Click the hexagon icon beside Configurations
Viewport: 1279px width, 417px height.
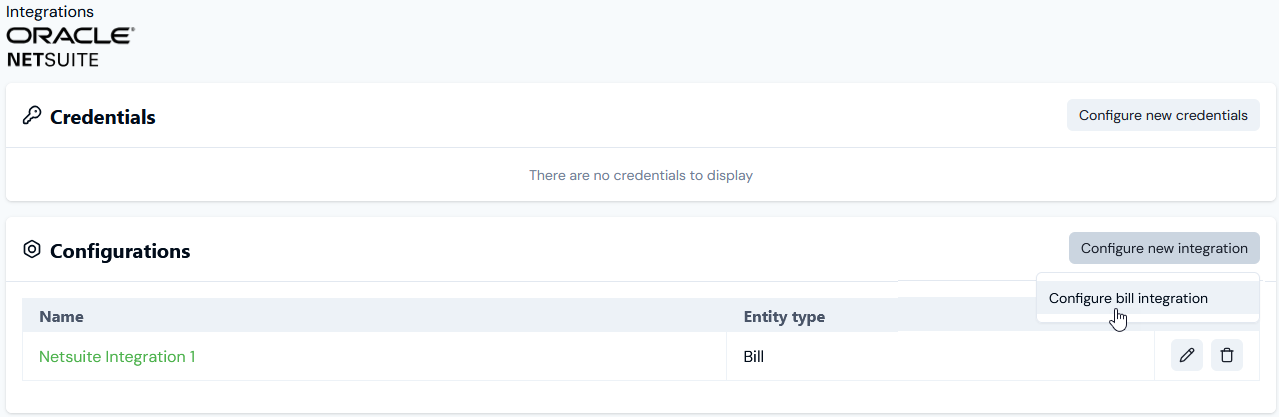click(31, 250)
